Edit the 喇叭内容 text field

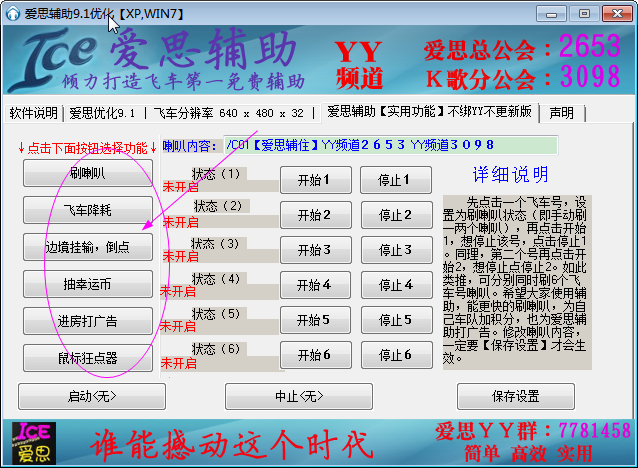(x=391, y=145)
